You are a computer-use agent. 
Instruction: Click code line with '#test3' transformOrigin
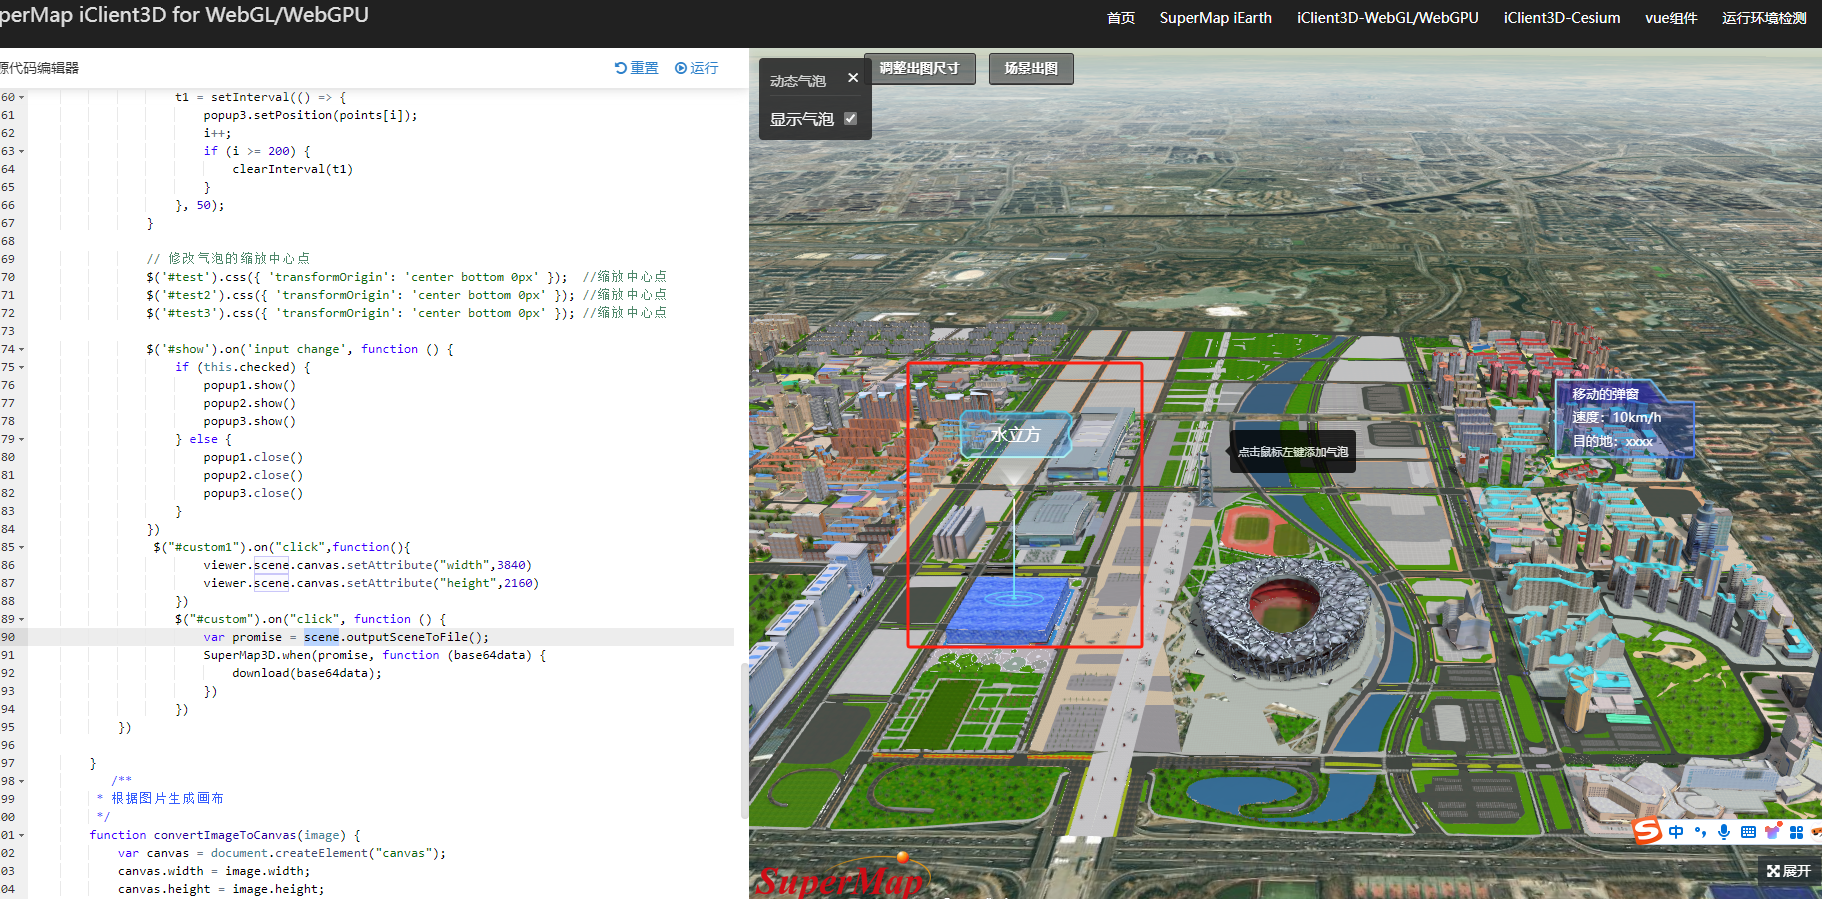[406, 313]
